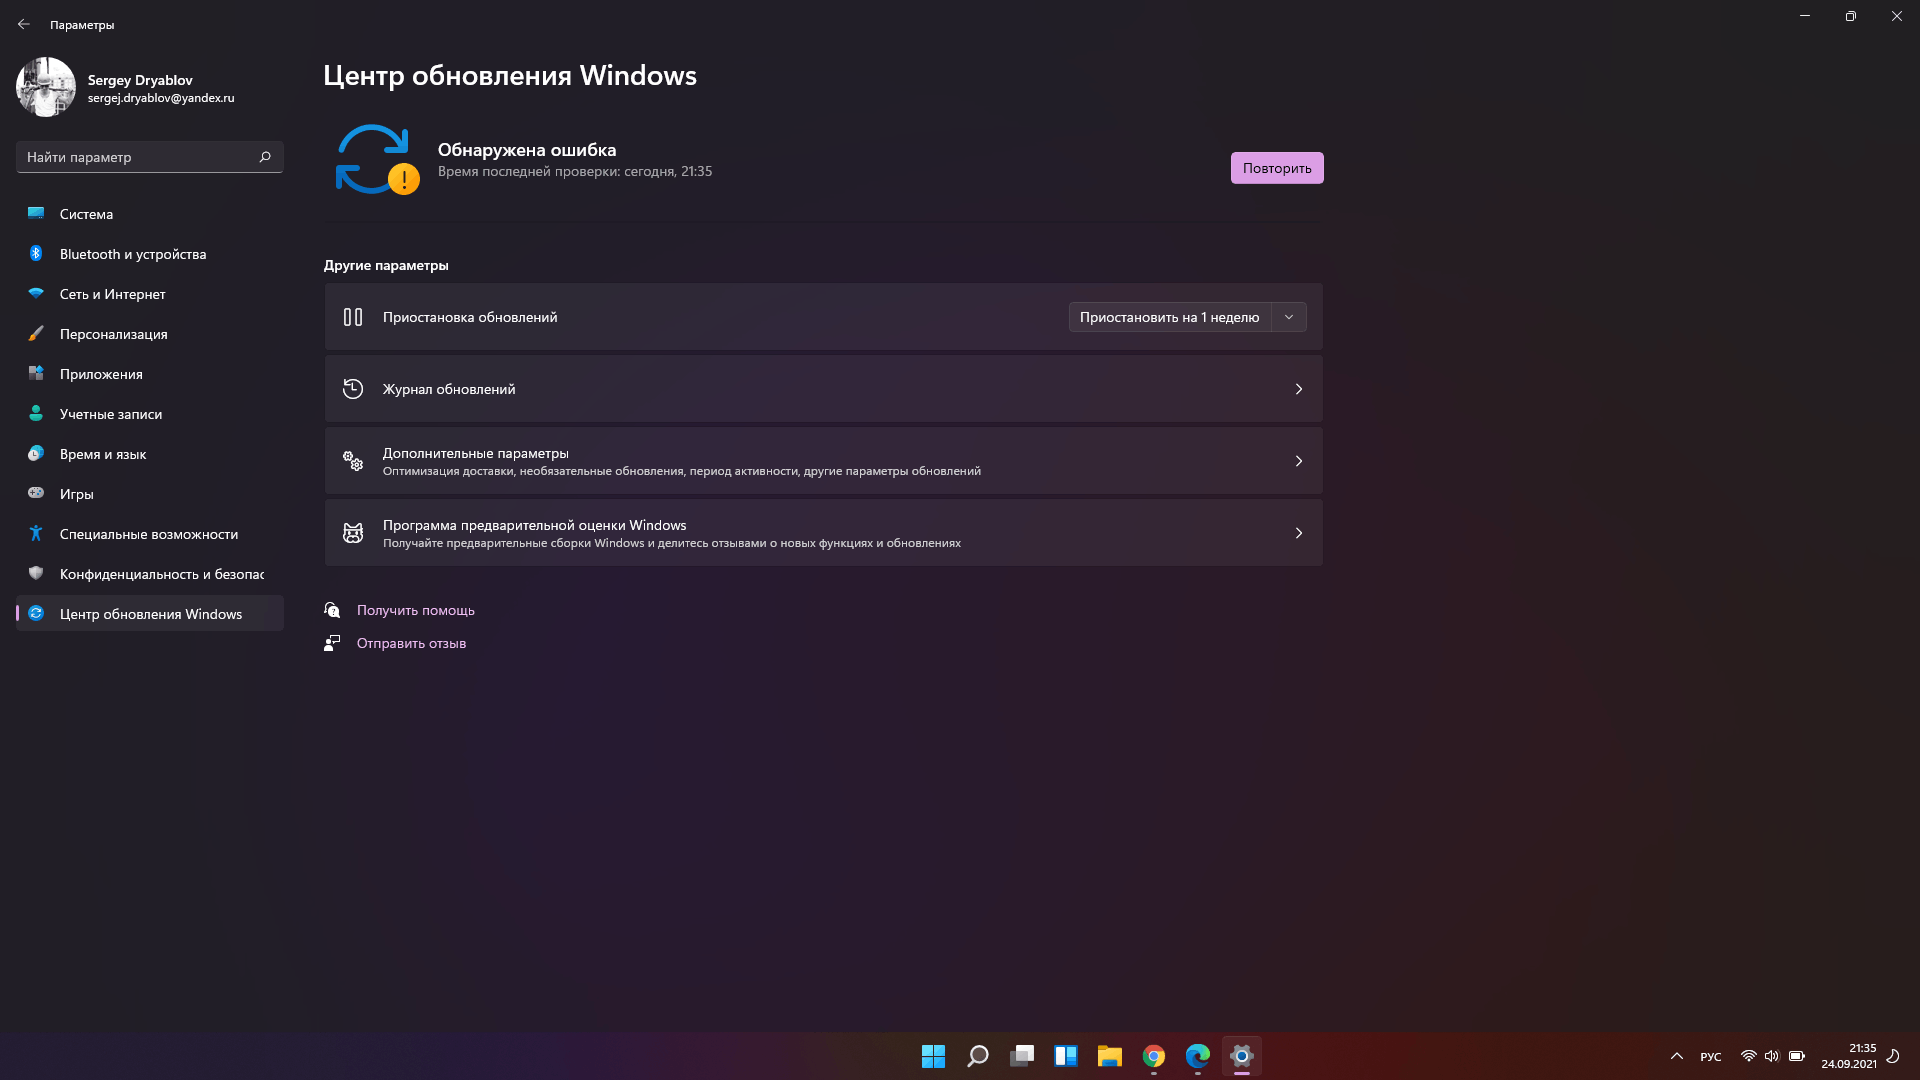Click the Insider cat icon
Image resolution: width=1920 pixels, height=1080 pixels.
click(353, 533)
